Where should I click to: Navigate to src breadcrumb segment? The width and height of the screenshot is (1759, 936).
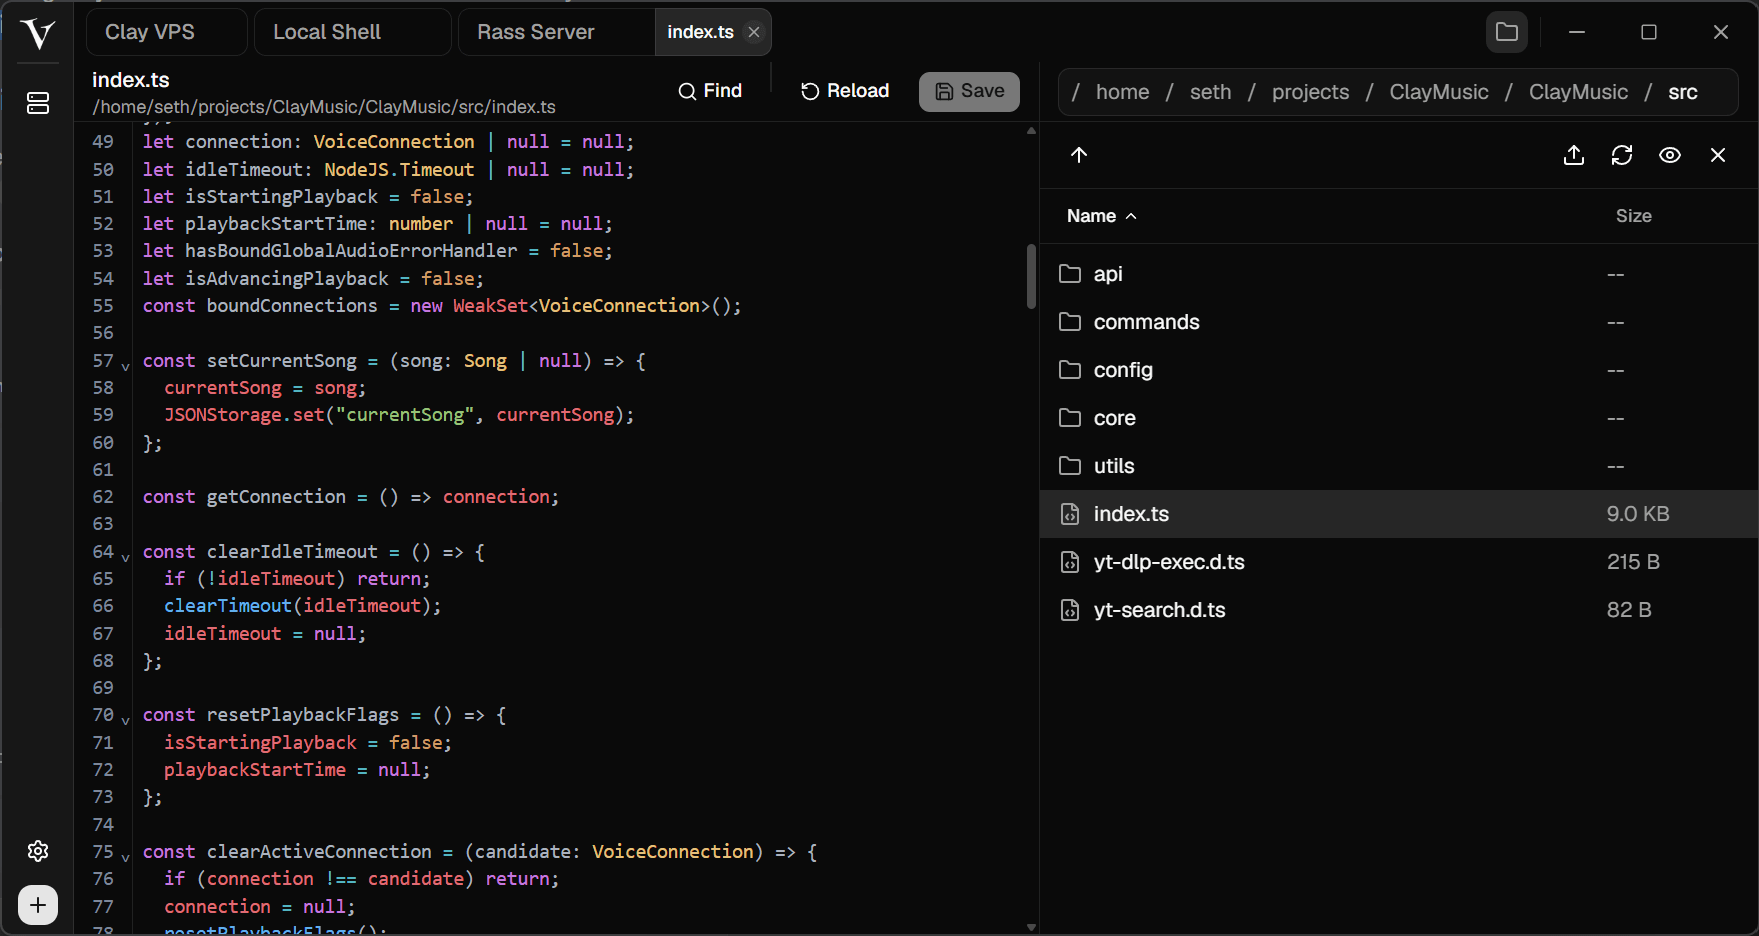pos(1683,92)
